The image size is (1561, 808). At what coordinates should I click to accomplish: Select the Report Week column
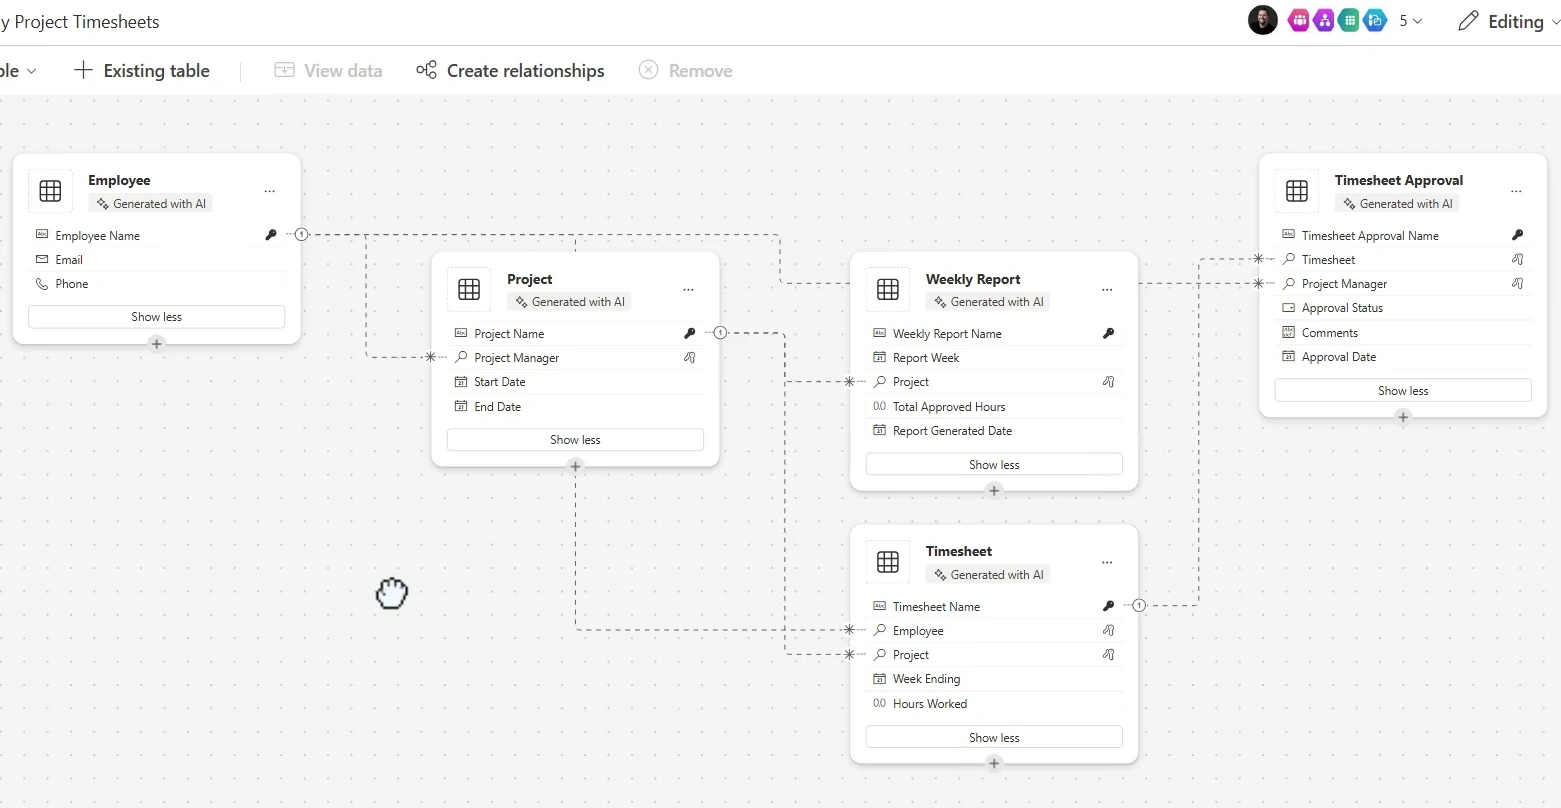click(994, 358)
